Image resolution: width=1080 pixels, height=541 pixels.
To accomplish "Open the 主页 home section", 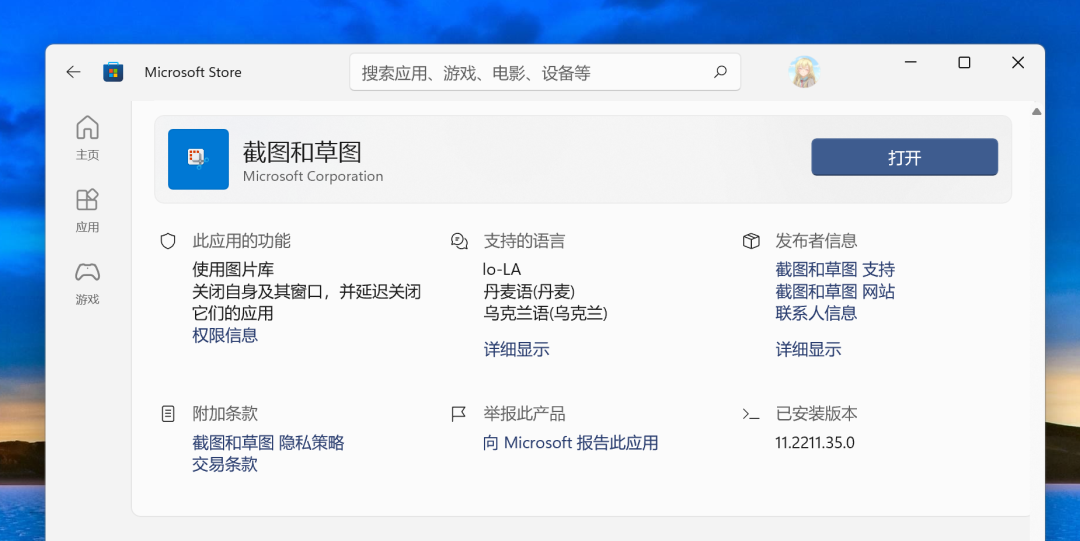I will click(x=87, y=138).
